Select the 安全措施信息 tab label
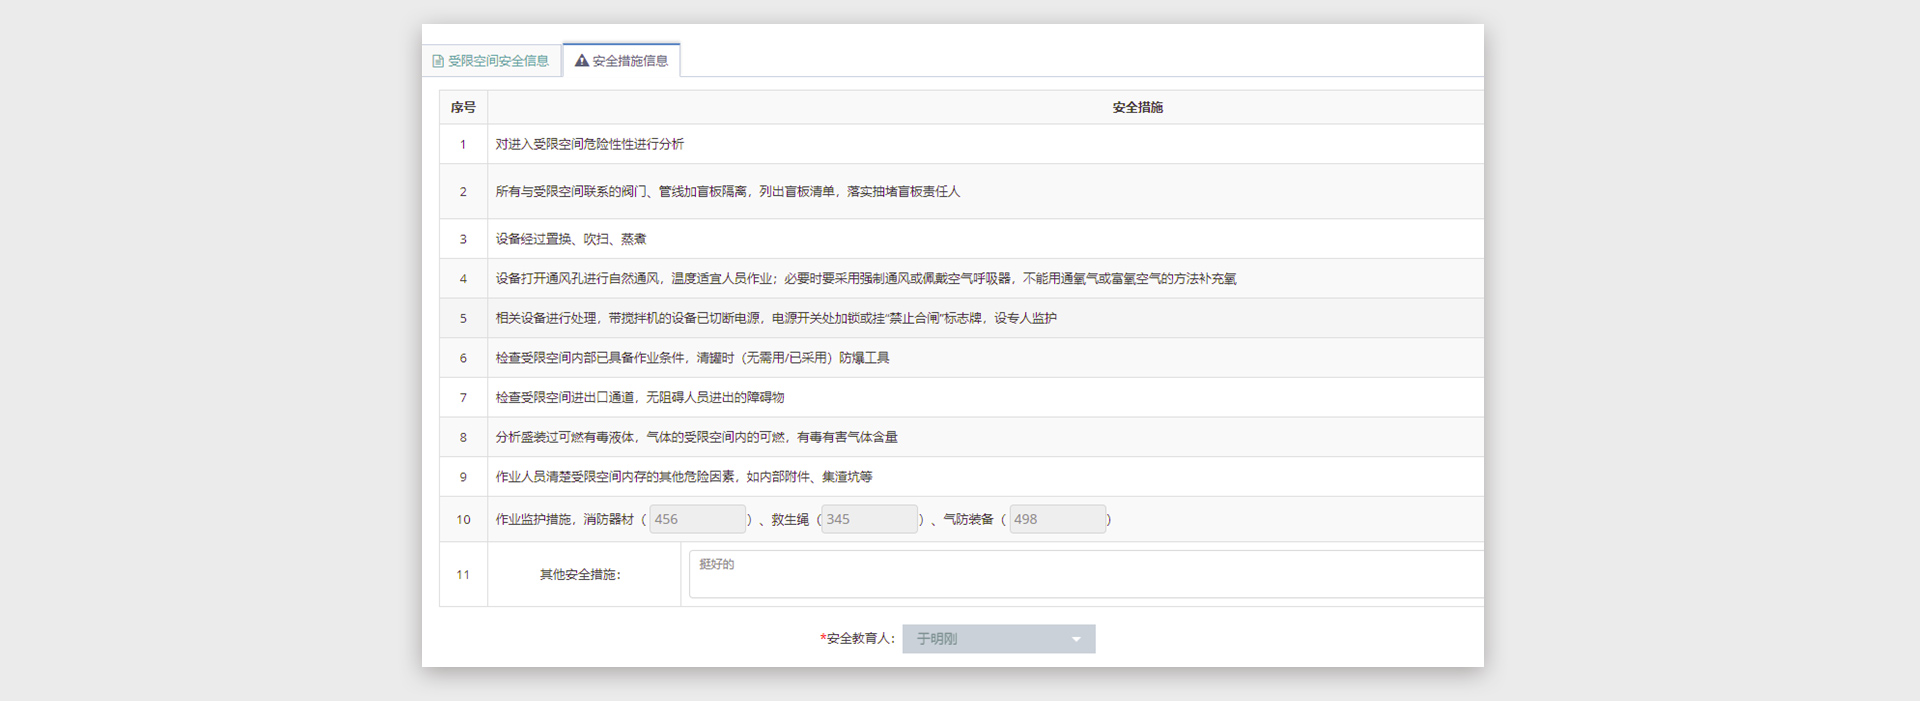Screen dimensions: 1920x701 (x=630, y=61)
